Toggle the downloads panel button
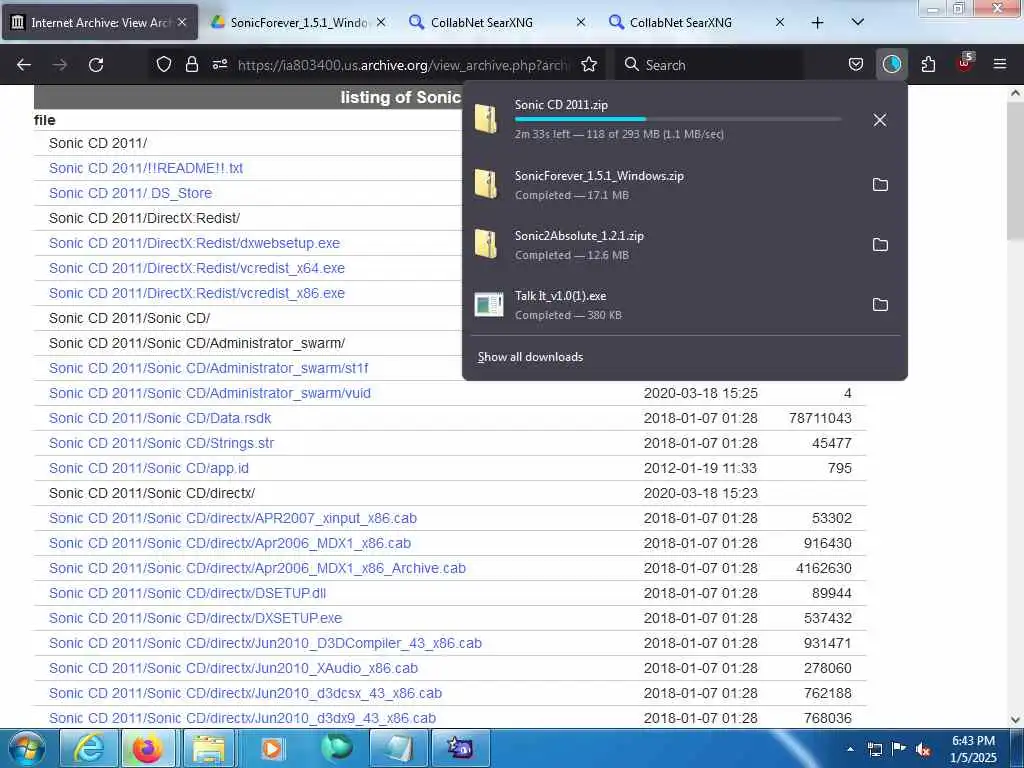 pos(891,64)
